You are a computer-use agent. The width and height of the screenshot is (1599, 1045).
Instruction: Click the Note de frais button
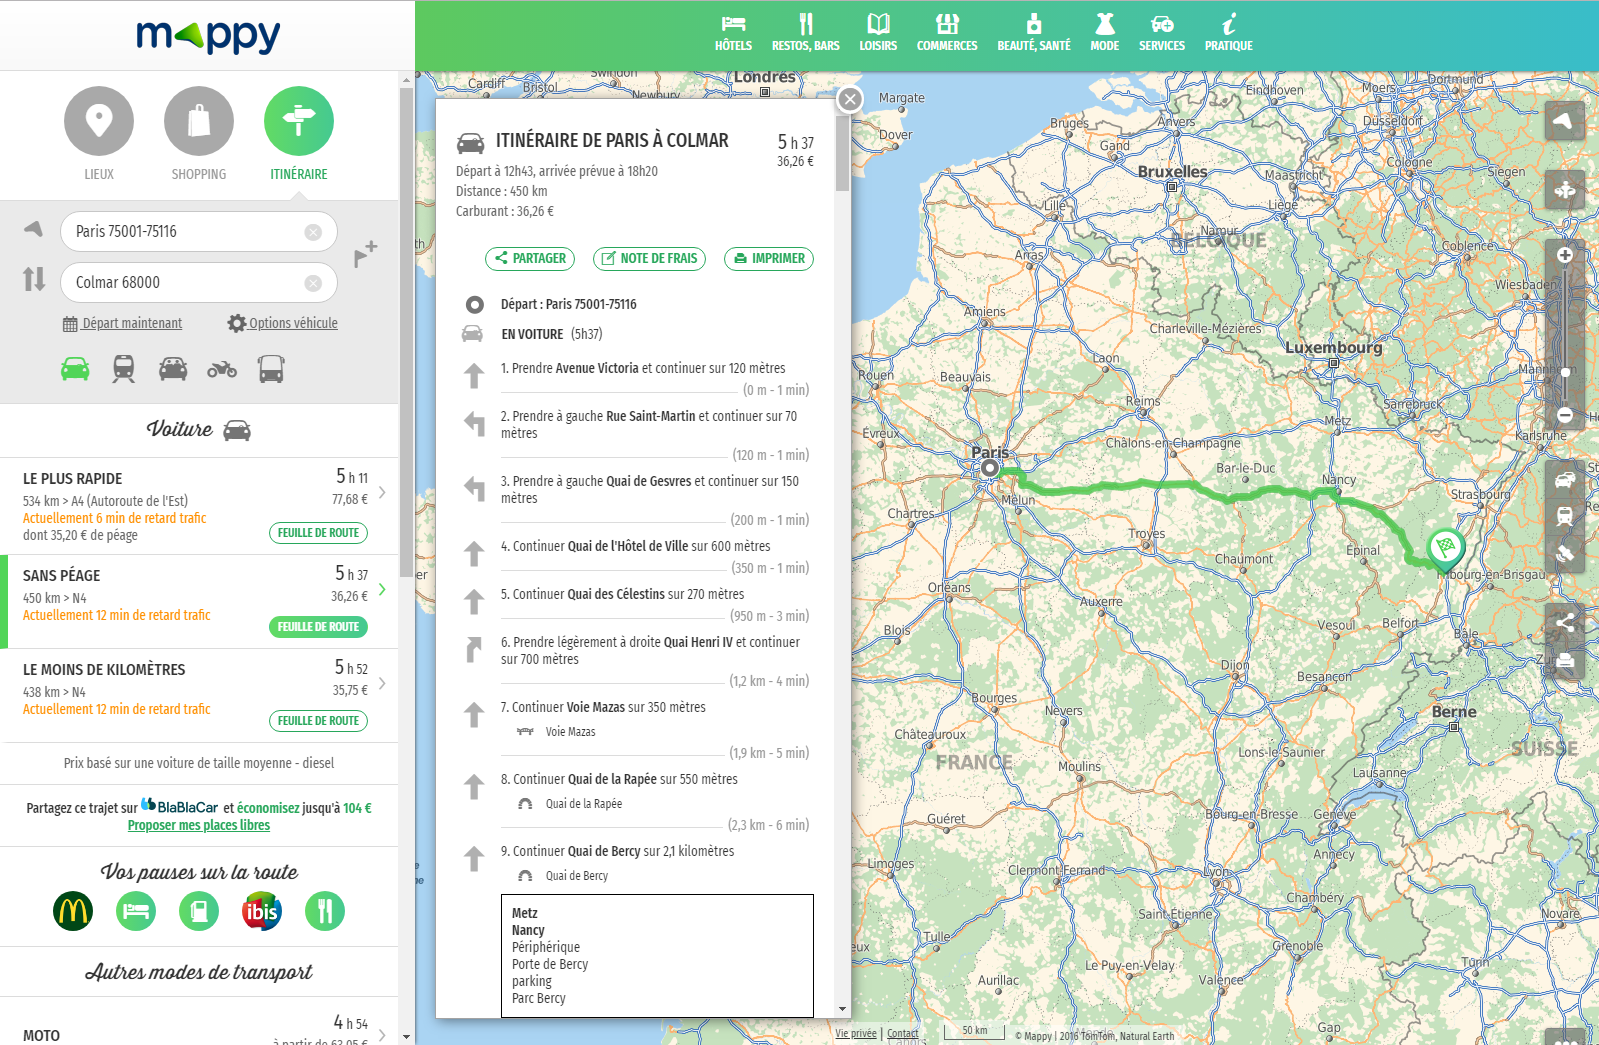(x=649, y=259)
